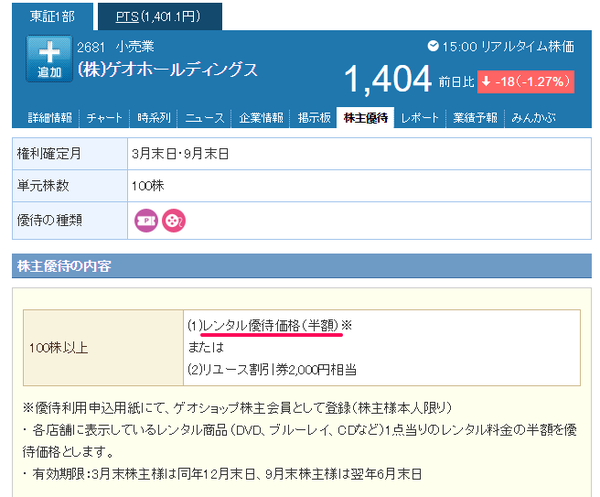The width and height of the screenshot is (600, 497).
Task: Click the ticket-shaped 優待 type icon
Action: point(146,221)
